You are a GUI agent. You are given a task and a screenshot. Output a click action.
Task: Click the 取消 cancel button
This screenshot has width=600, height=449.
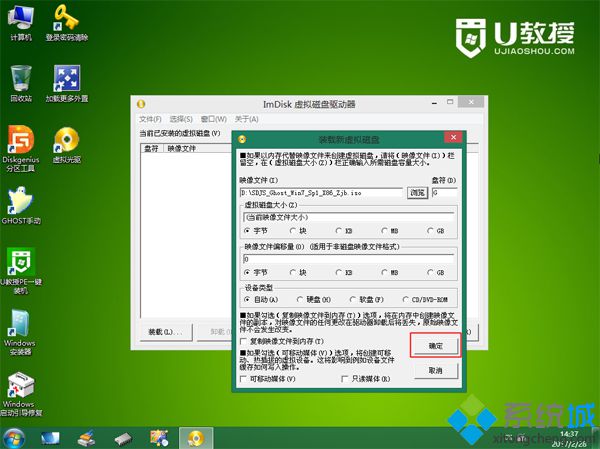tap(435, 371)
